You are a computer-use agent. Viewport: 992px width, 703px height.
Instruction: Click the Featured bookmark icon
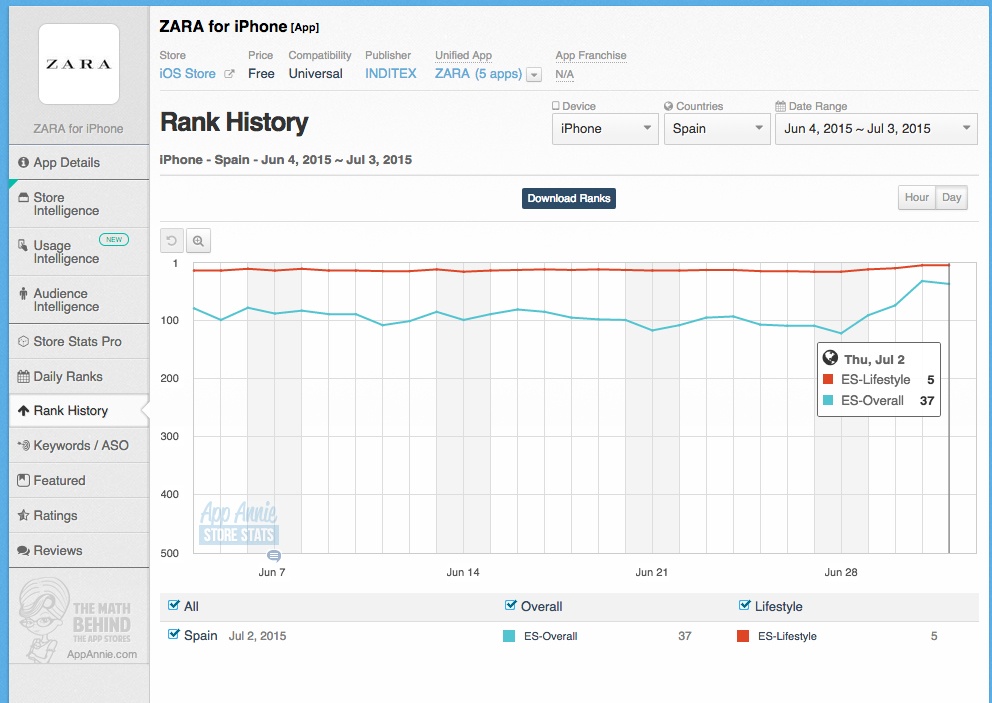(x=23, y=480)
